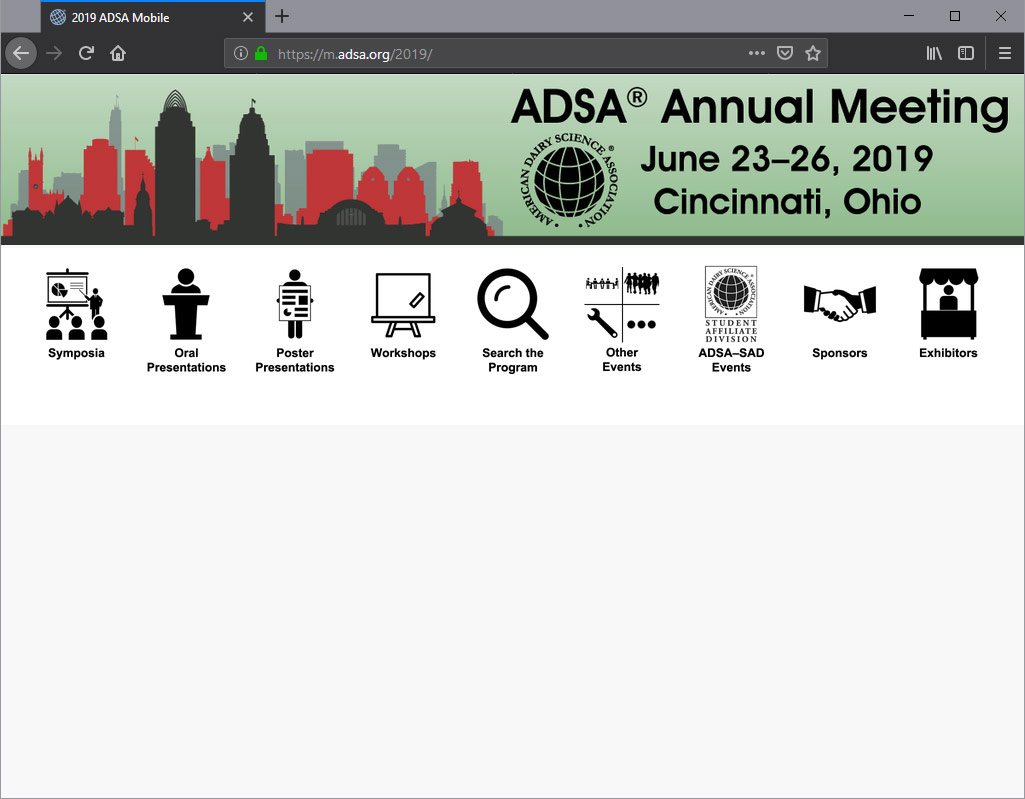Screen dimensions: 1025x799
Task: Minimize the browser window
Action: tap(909, 16)
